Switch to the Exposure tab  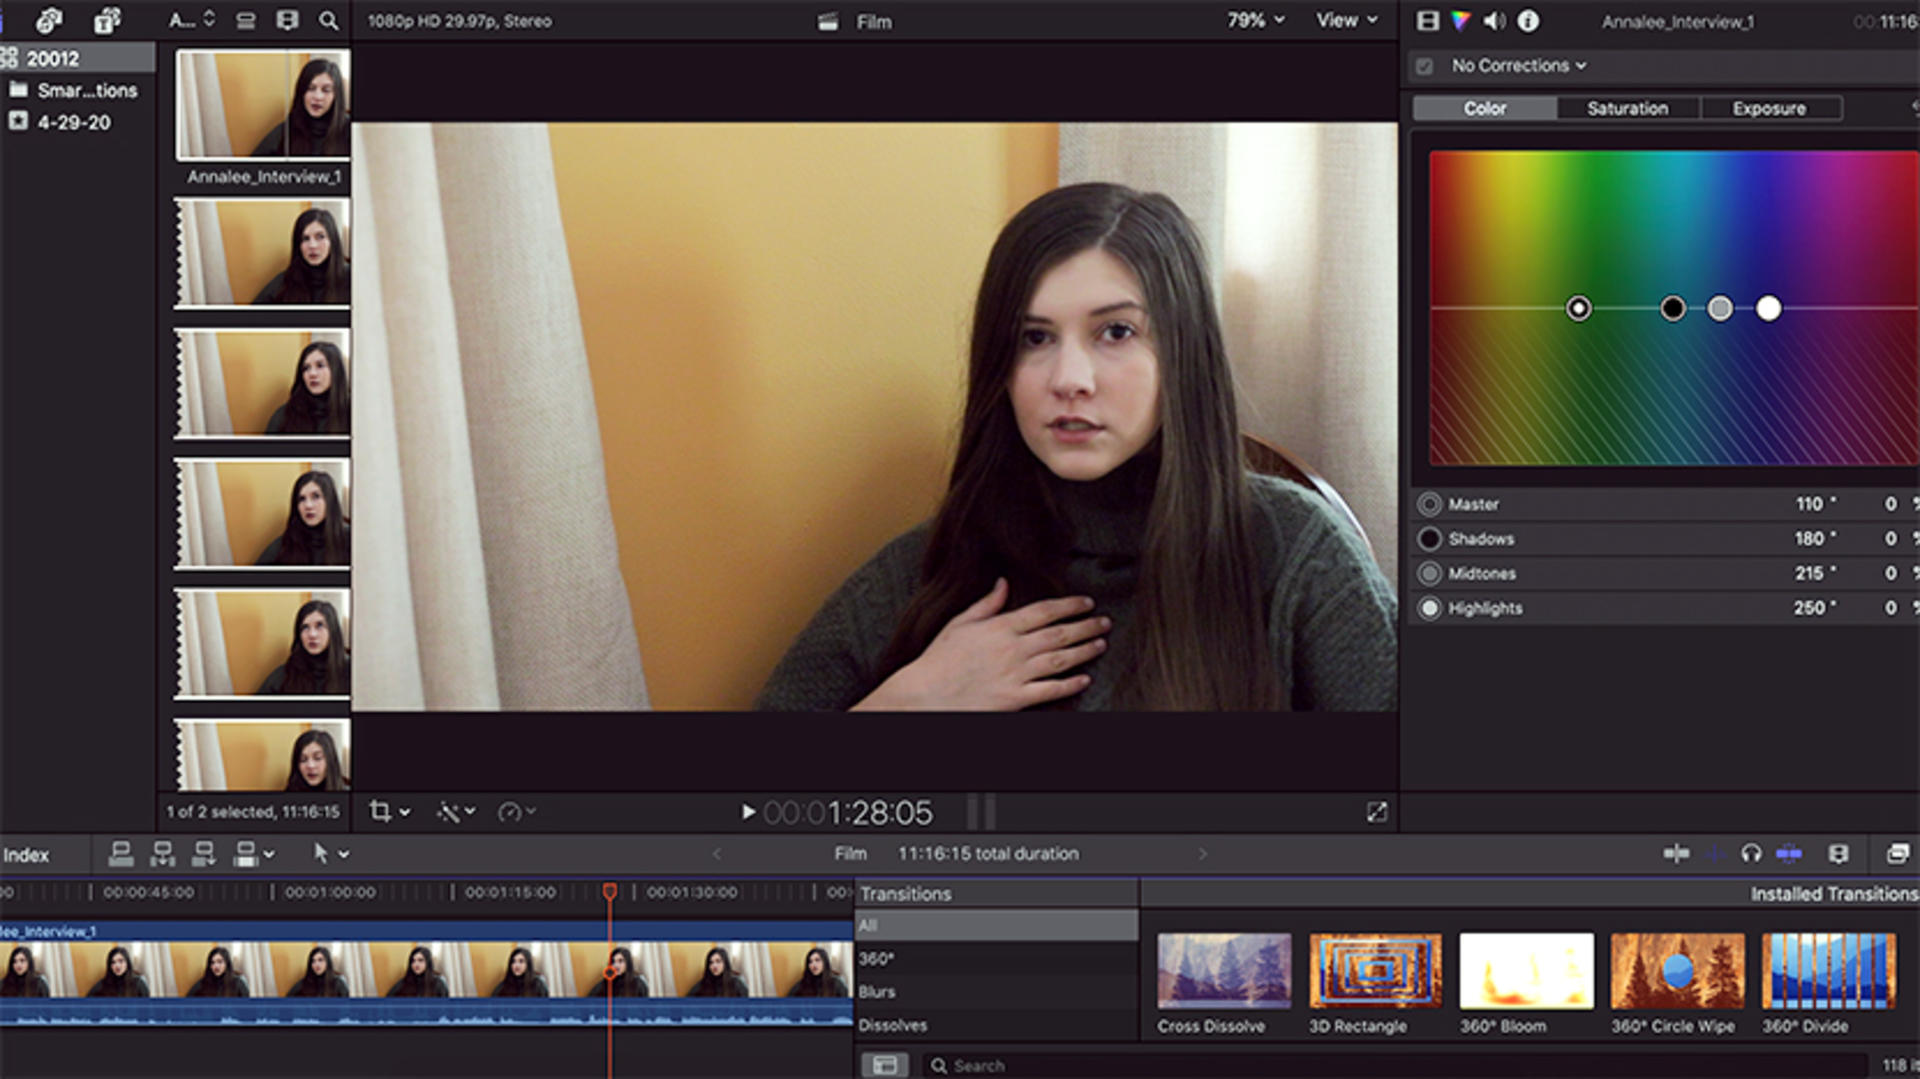tap(1770, 108)
